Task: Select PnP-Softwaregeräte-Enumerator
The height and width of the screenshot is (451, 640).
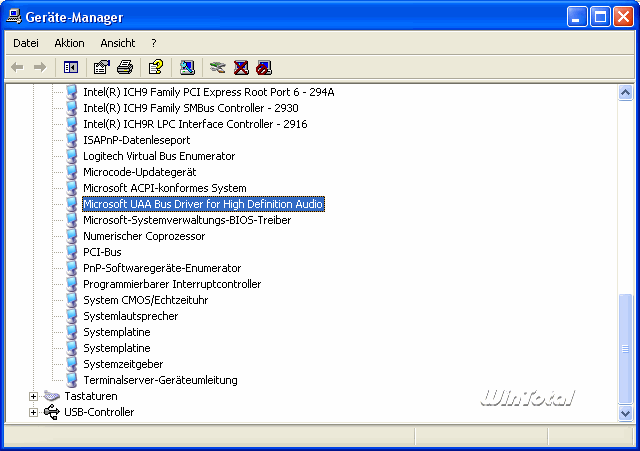Action: pyautogui.click(x=162, y=268)
